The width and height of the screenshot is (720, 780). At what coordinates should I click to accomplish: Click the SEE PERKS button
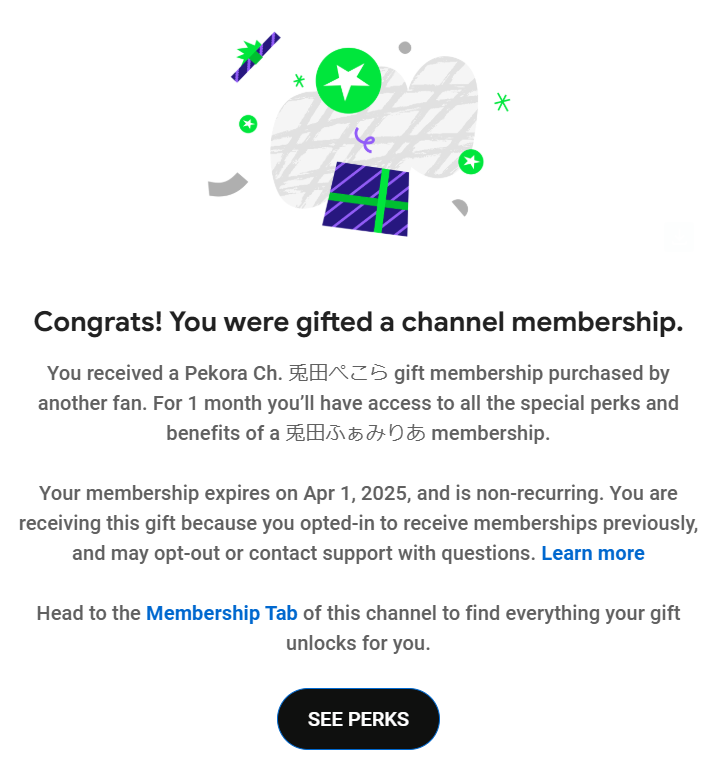coord(358,719)
